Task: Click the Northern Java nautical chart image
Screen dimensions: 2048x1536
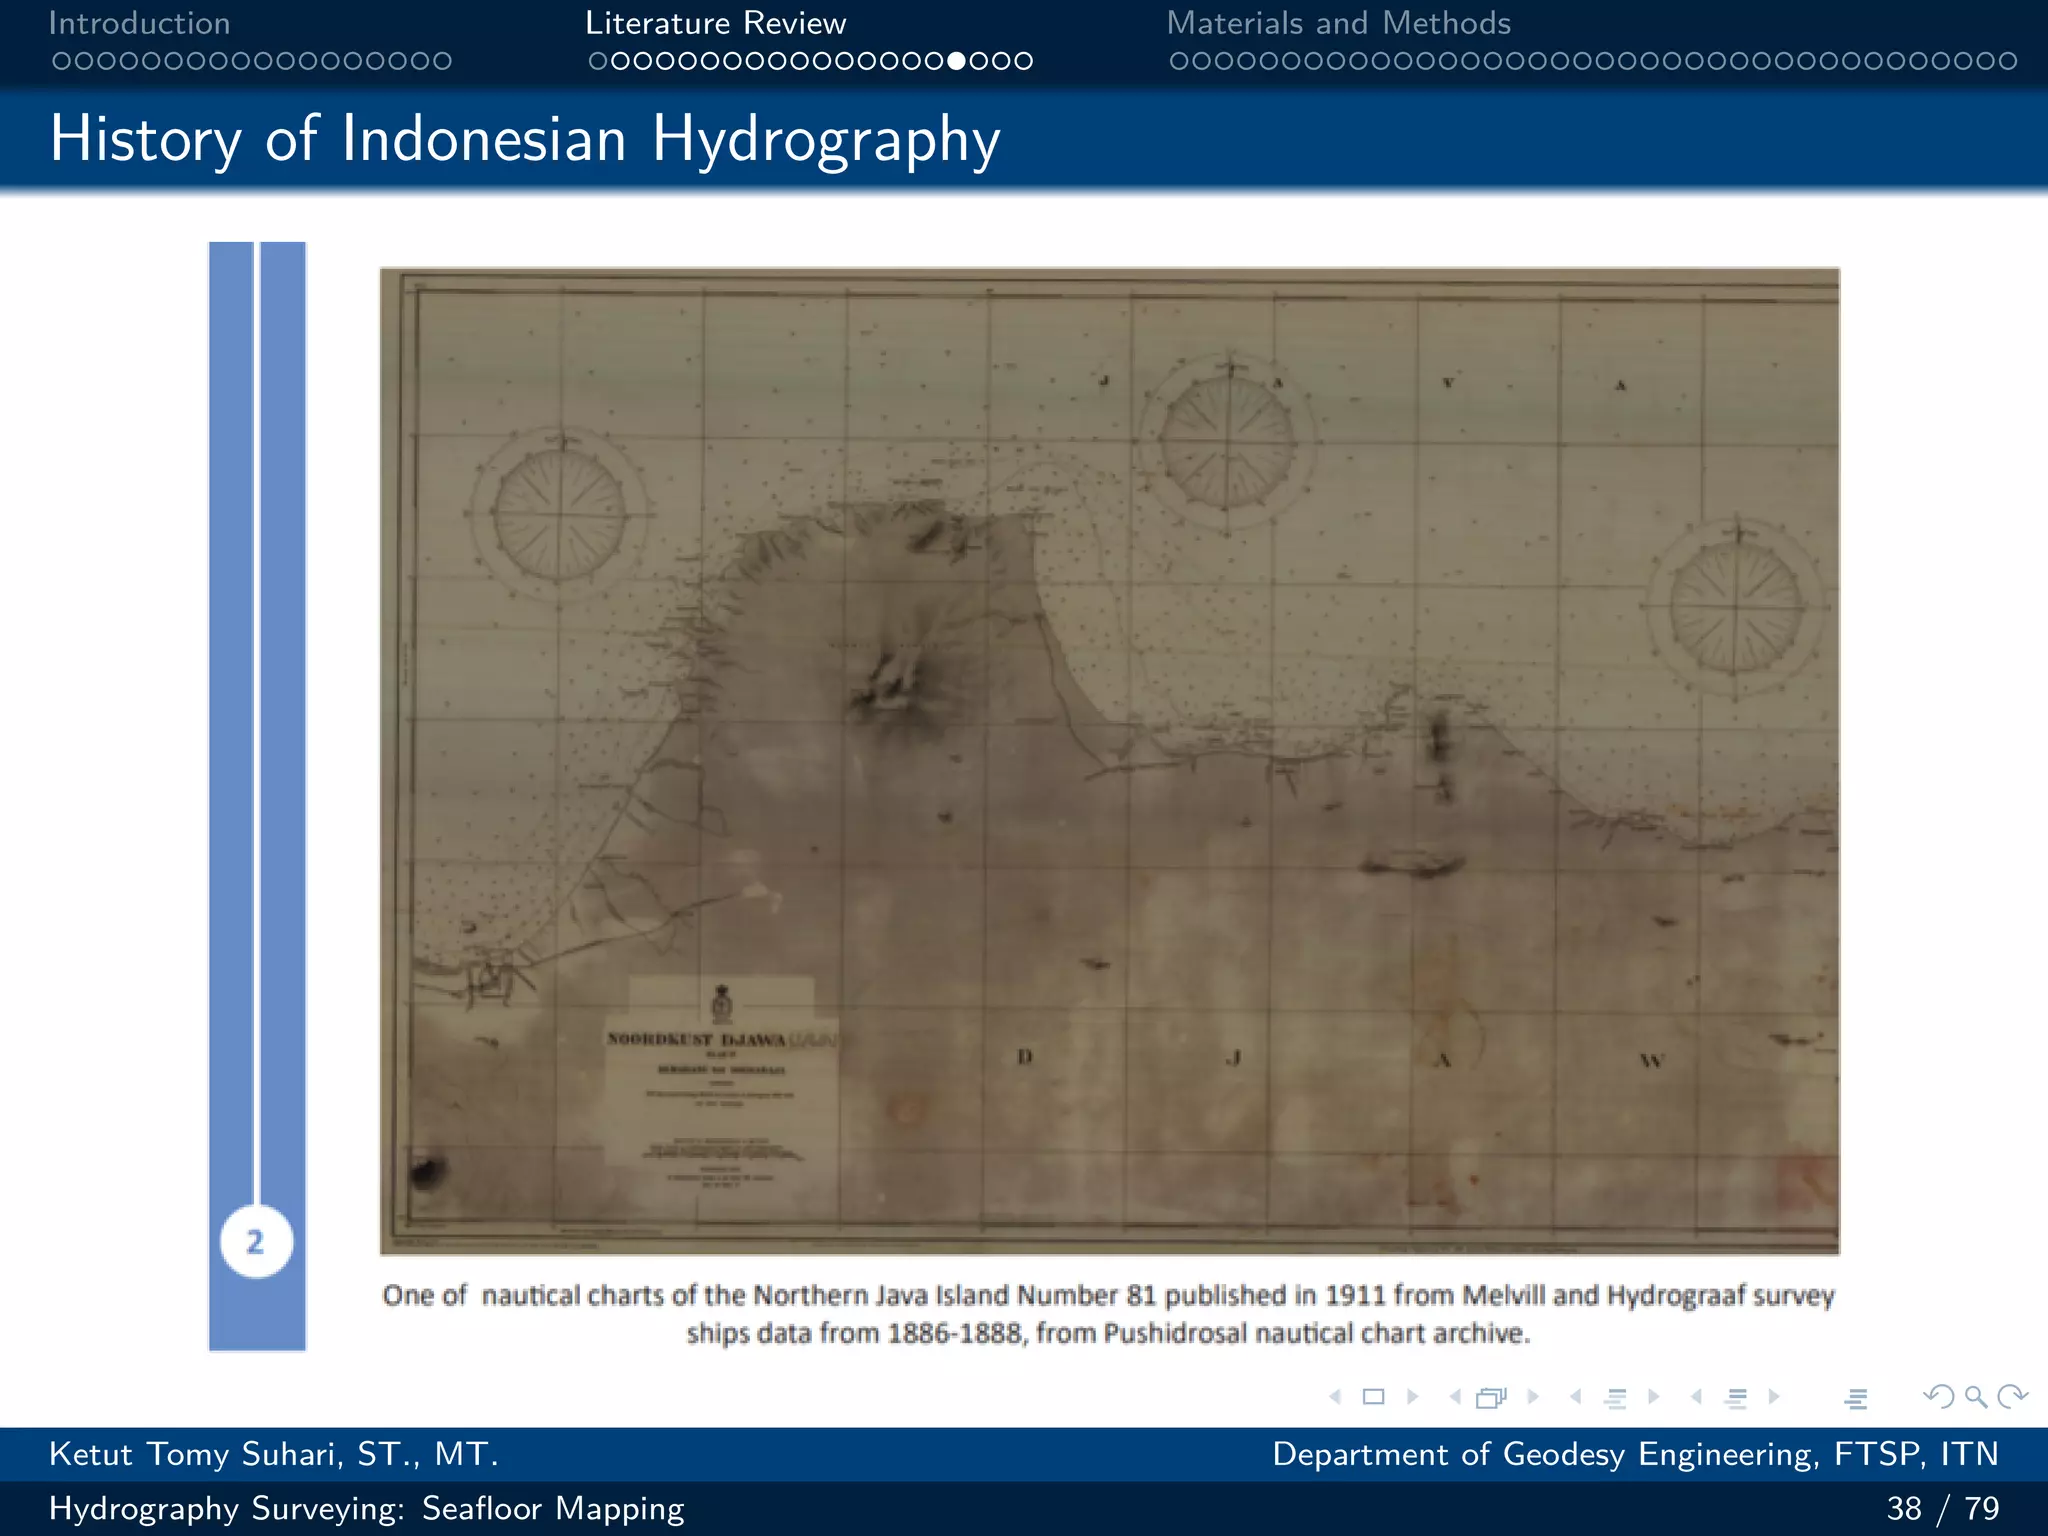Action: point(1109,761)
